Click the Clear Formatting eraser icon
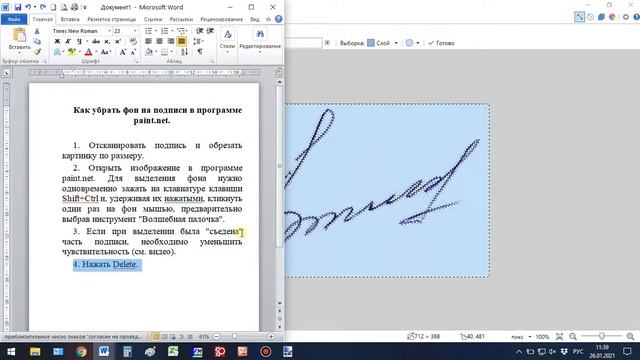 click(x=133, y=41)
